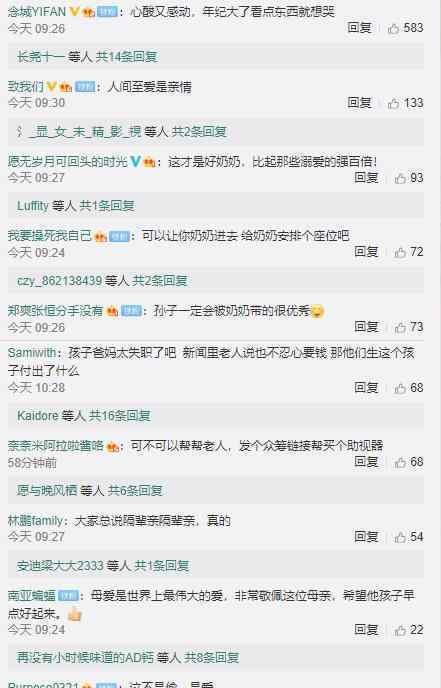Open 林鹏family username link

coord(36,521)
